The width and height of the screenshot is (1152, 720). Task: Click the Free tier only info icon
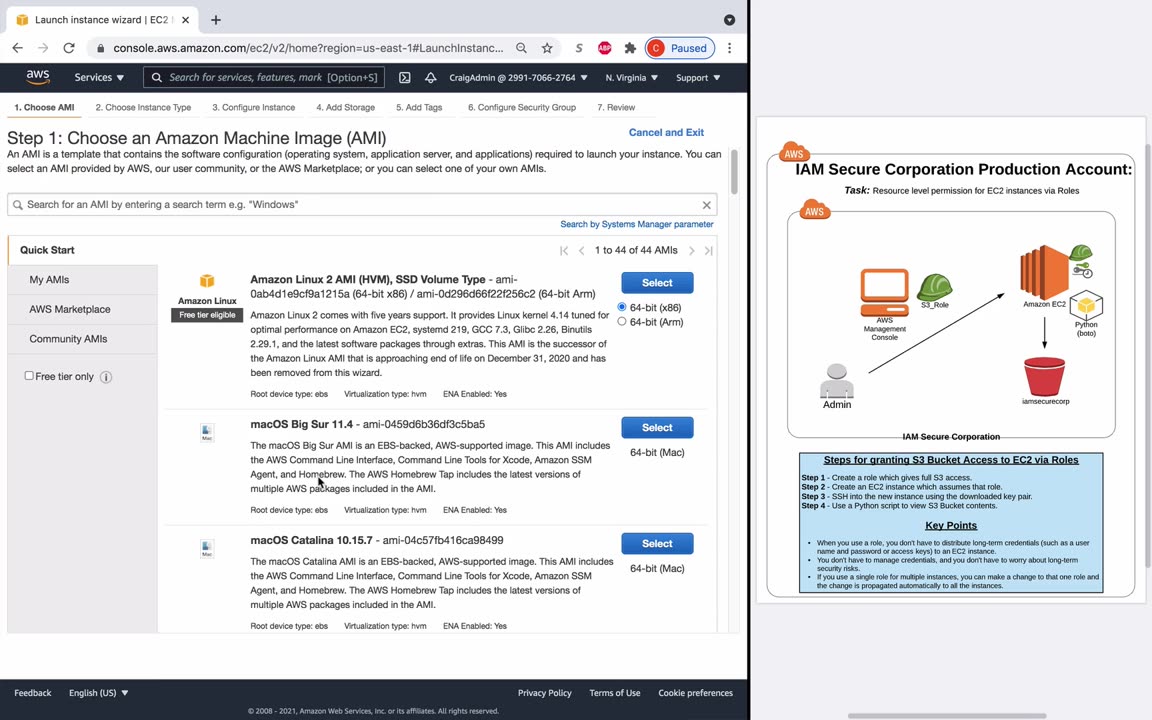point(106,377)
